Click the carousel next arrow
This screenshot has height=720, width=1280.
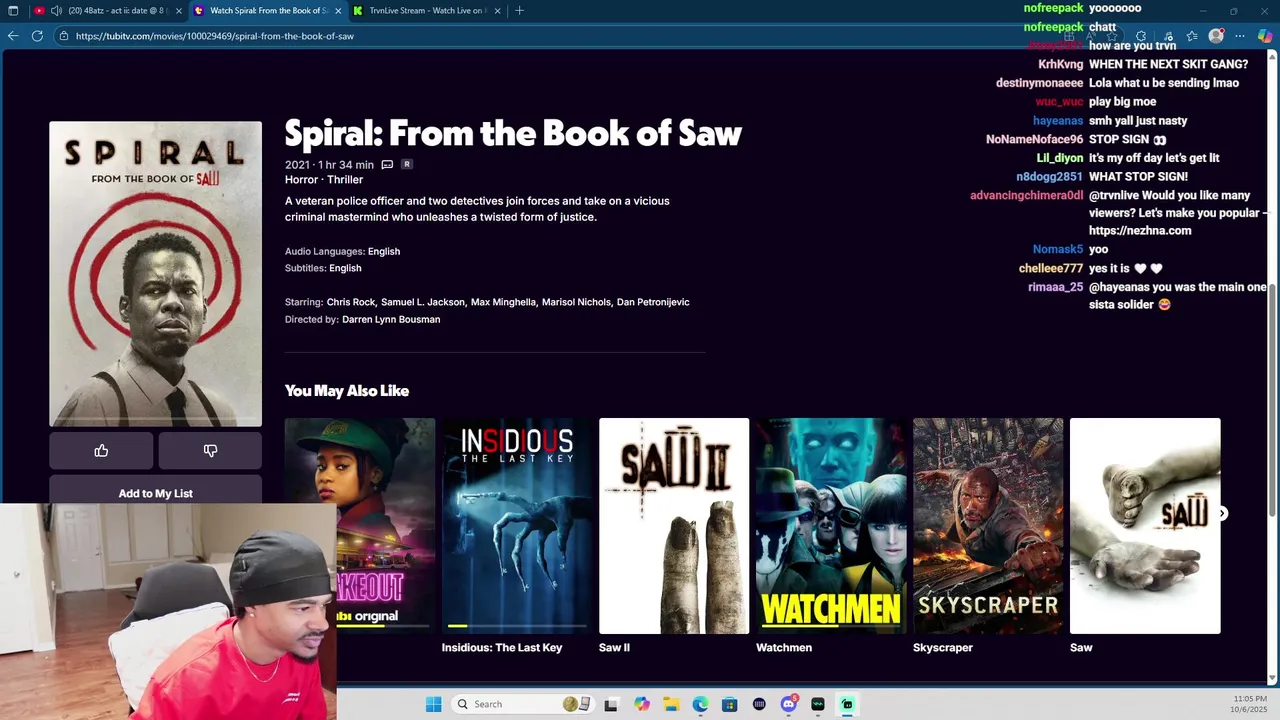pos(1222,513)
